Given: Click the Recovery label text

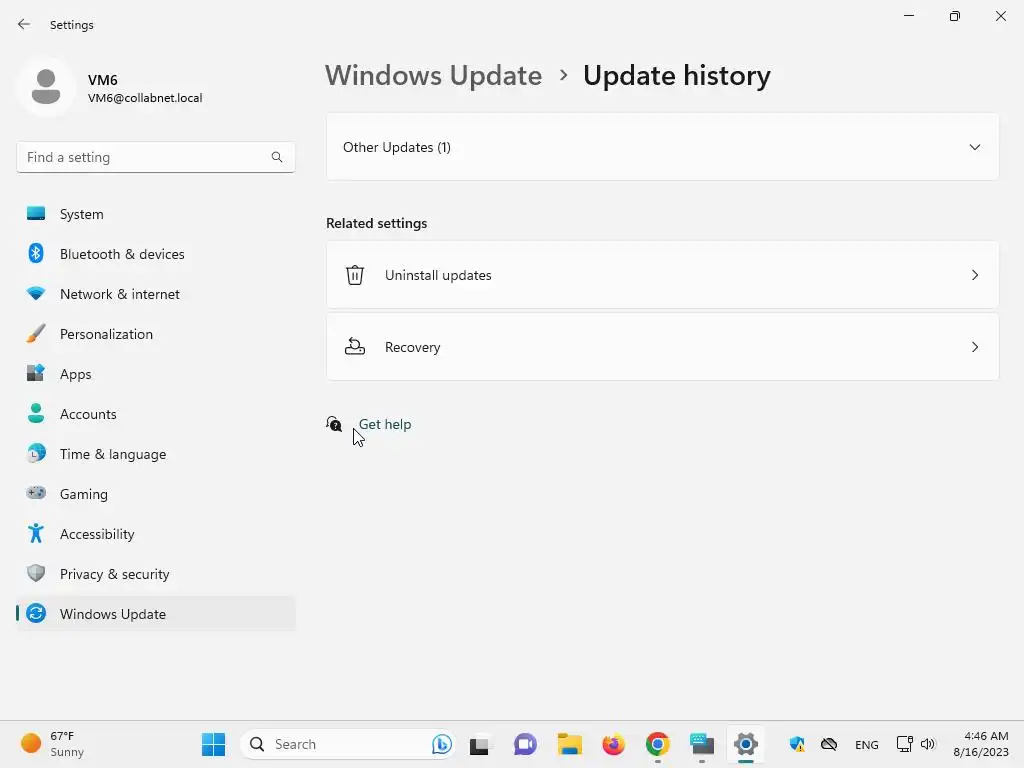Looking at the screenshot, I should tap(413, 347).
